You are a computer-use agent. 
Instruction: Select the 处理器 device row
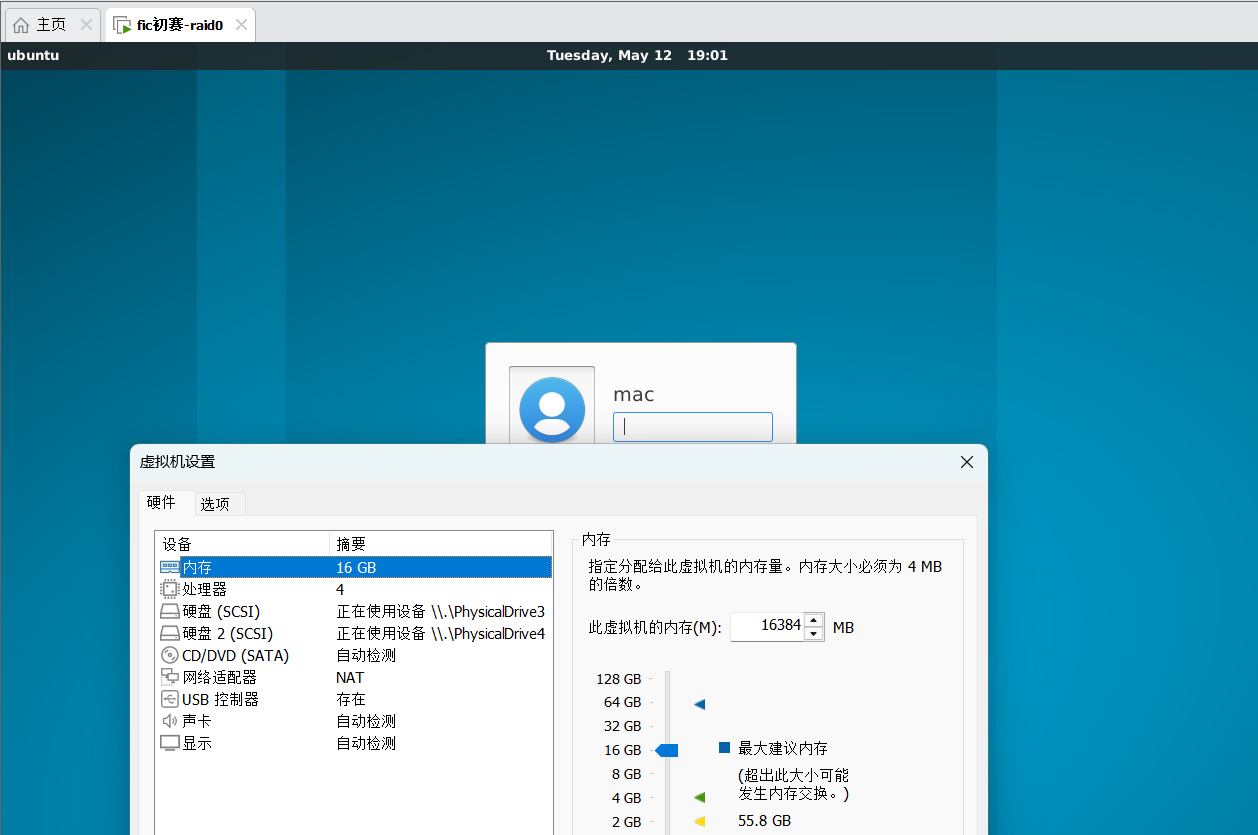point(355,589)
